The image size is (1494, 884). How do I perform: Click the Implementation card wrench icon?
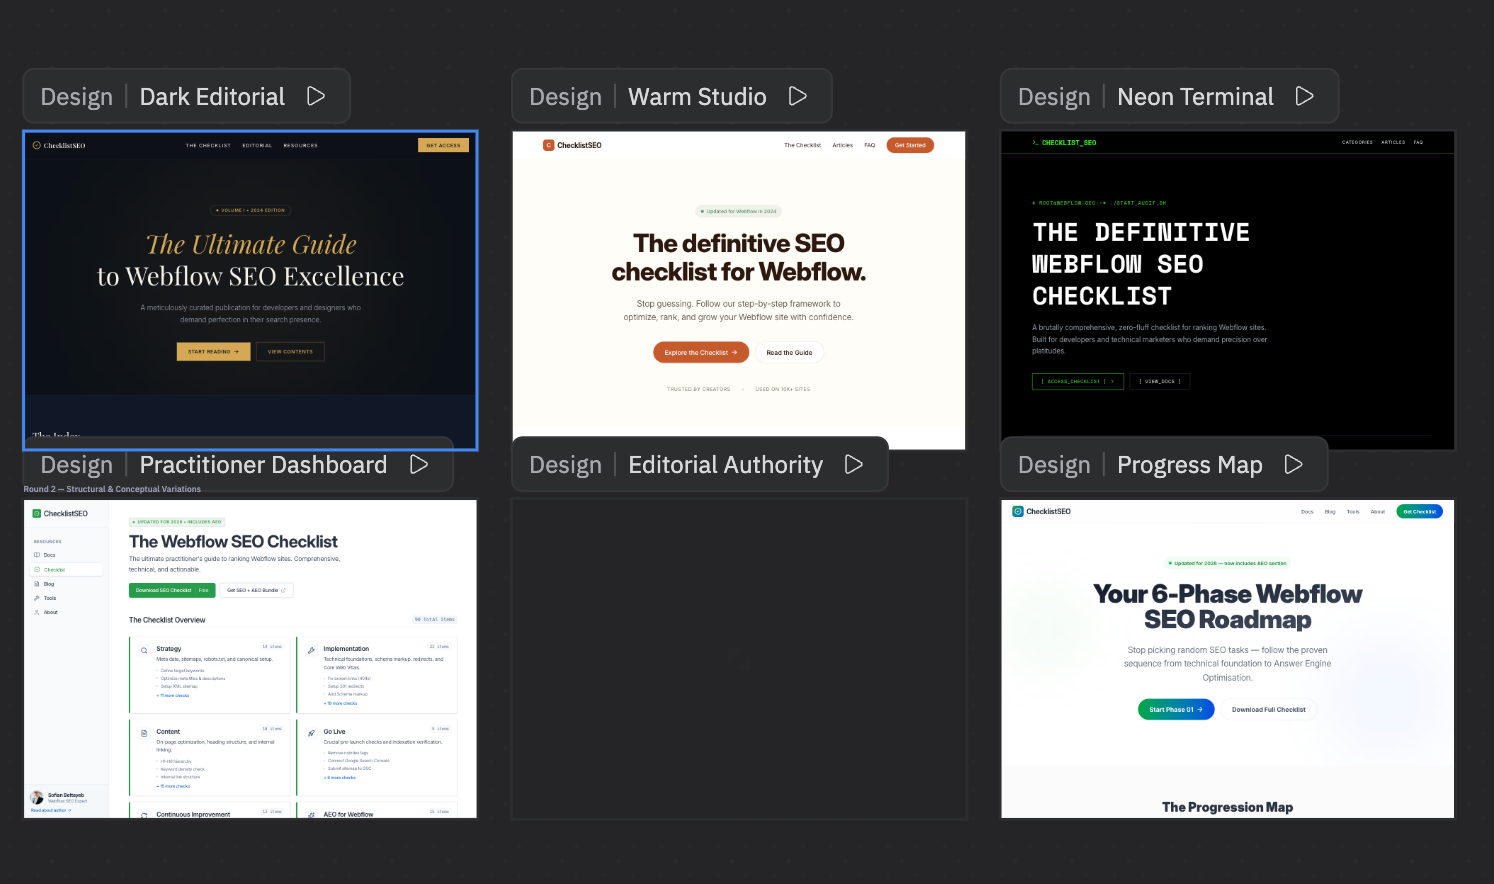[311, 650]
